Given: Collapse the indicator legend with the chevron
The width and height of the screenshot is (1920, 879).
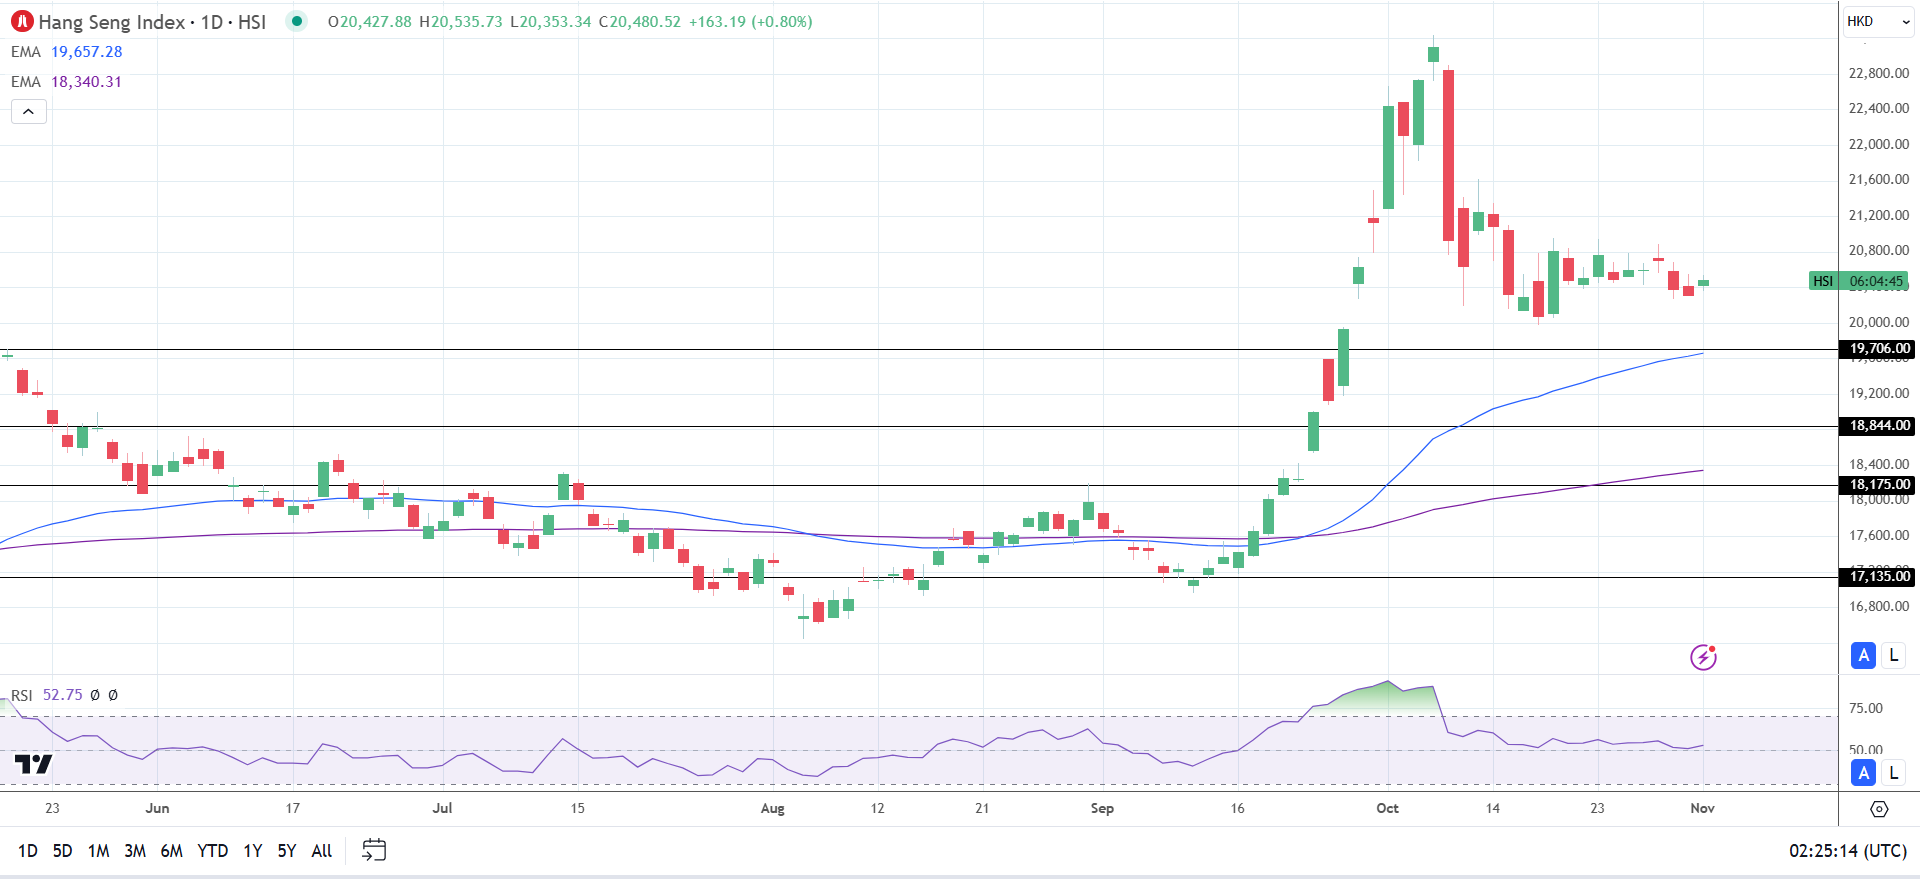Looking at the screenshot, I should pos(29,111).
